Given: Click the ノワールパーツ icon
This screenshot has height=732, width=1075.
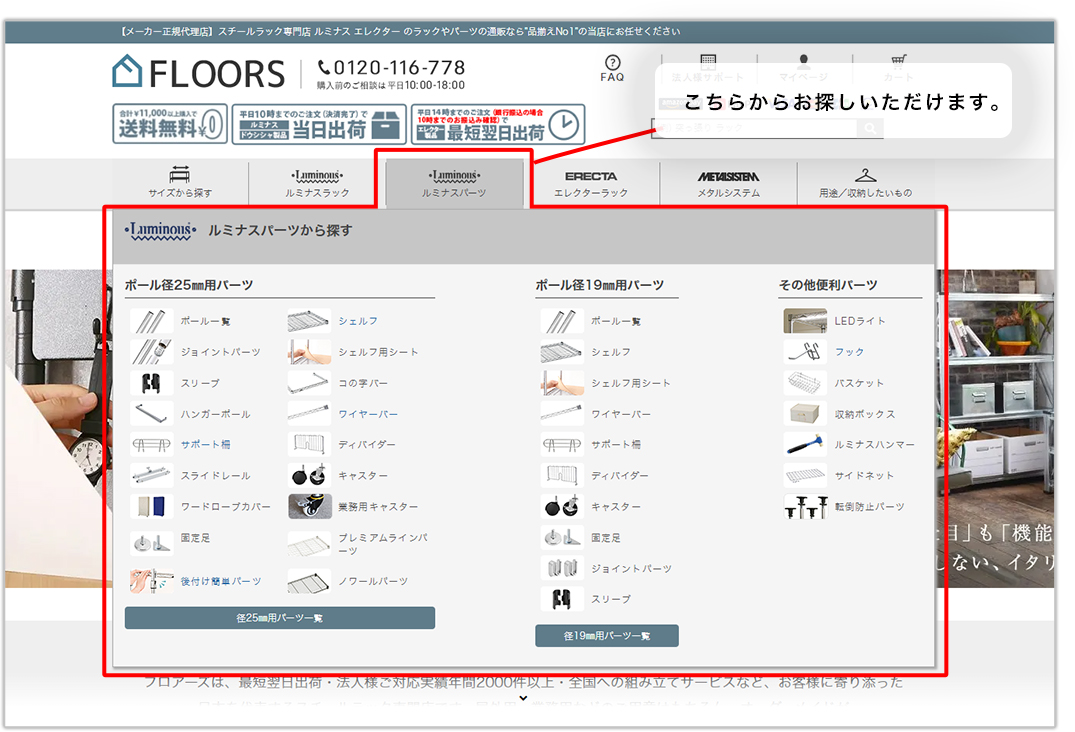Looking at the screenshot, I should click(309, 581).
